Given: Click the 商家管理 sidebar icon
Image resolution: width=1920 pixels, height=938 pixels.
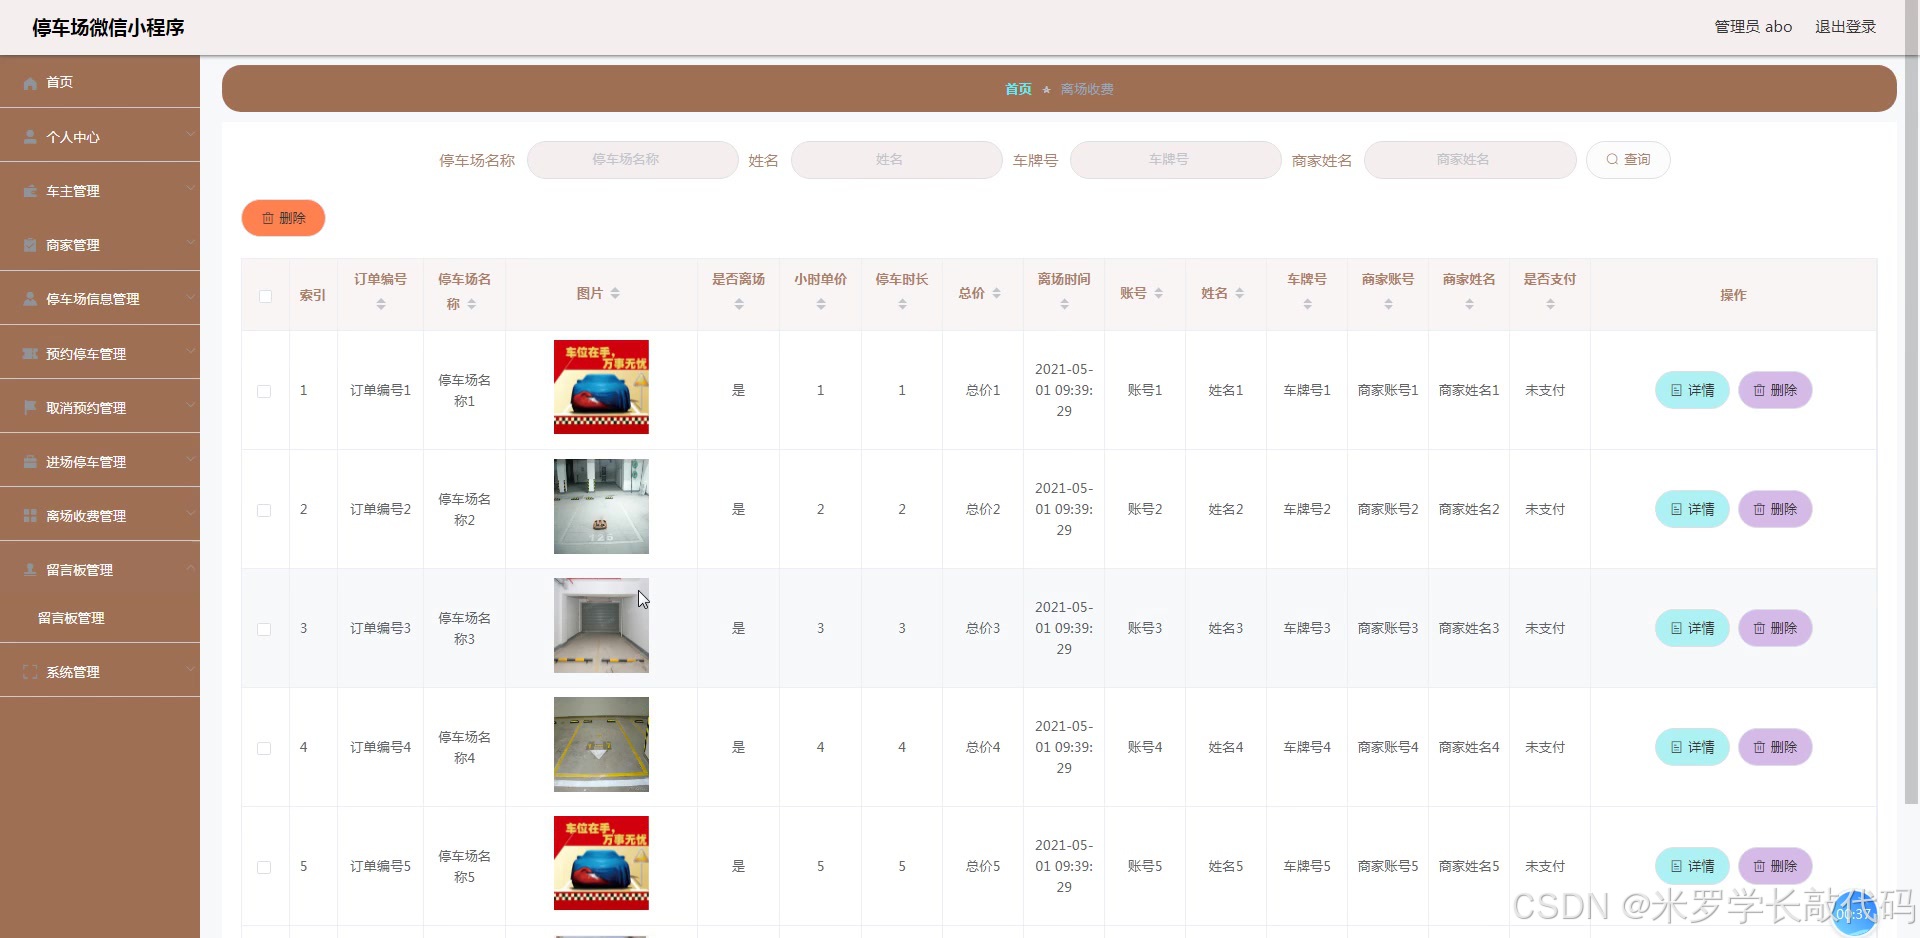Looking at the screenshot, I should (x=30, y=245).
